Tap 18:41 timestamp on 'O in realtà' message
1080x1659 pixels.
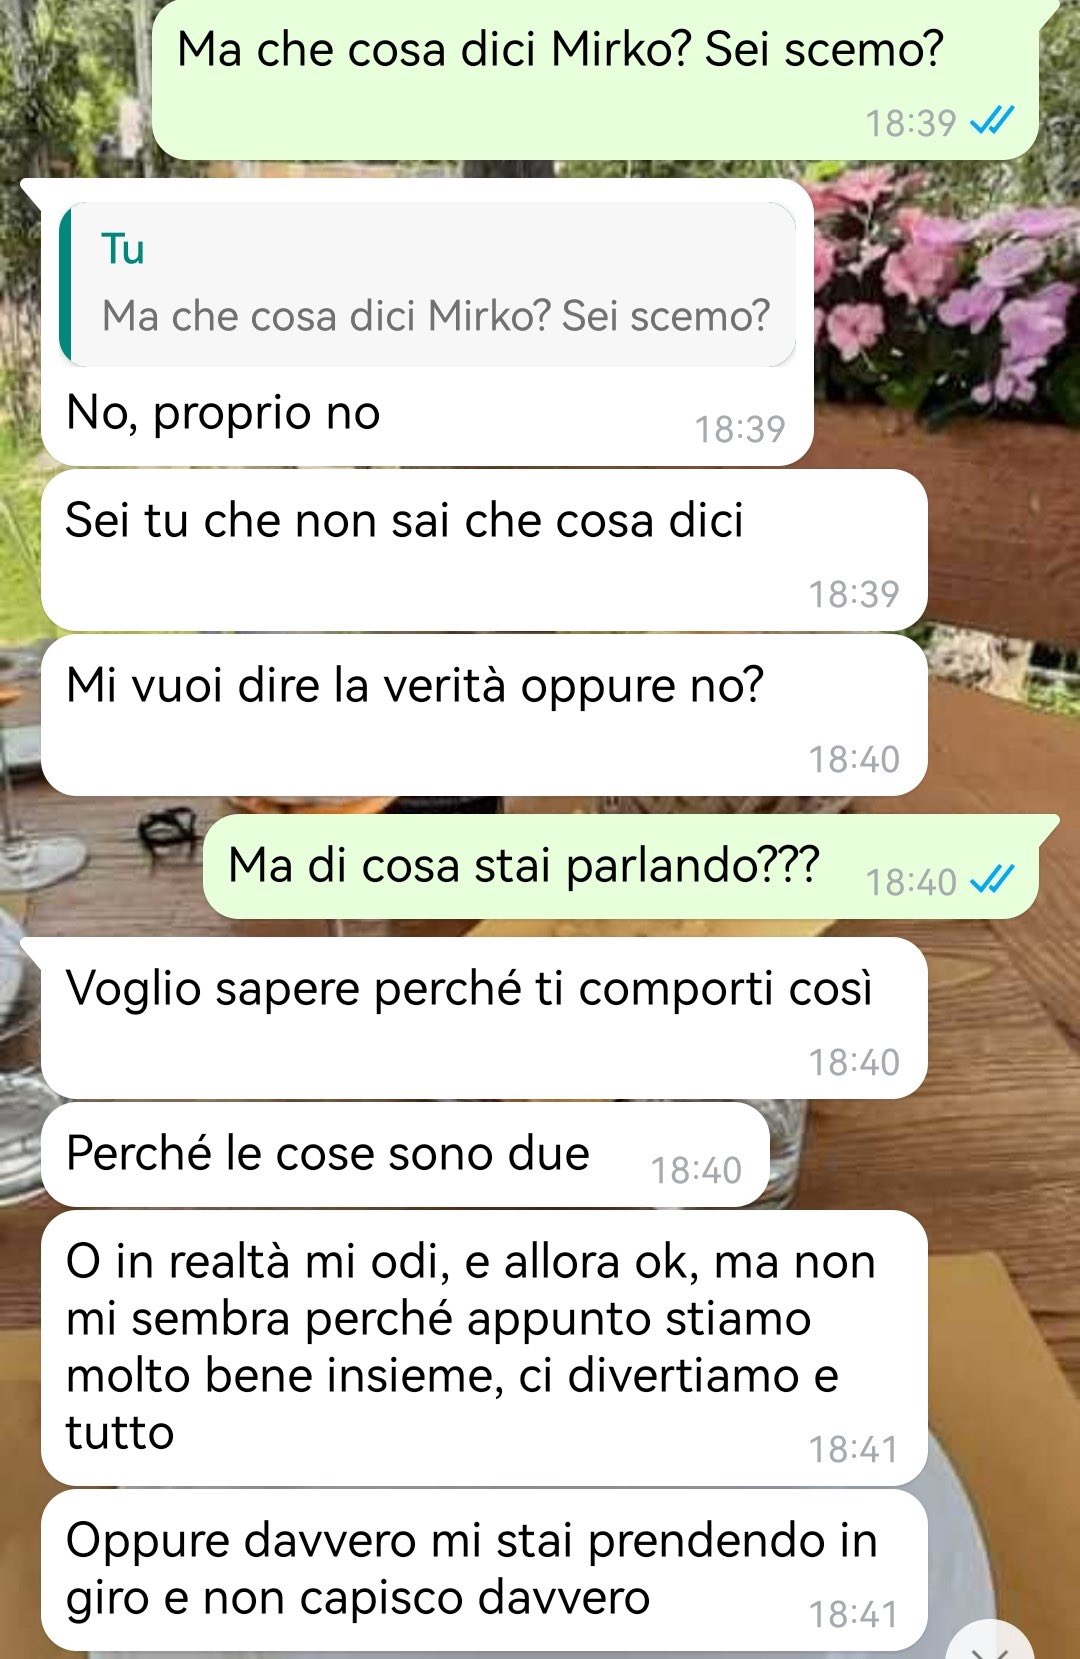coord(853,1449)
